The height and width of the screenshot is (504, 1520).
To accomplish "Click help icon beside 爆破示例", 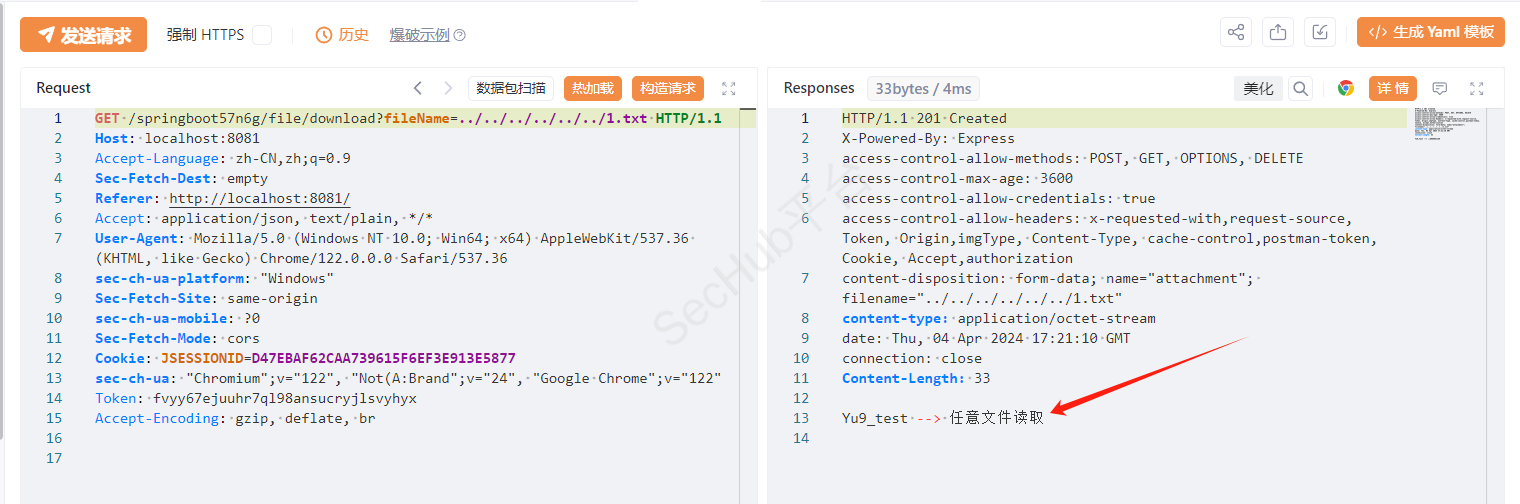I will click(x=460, y=35).
